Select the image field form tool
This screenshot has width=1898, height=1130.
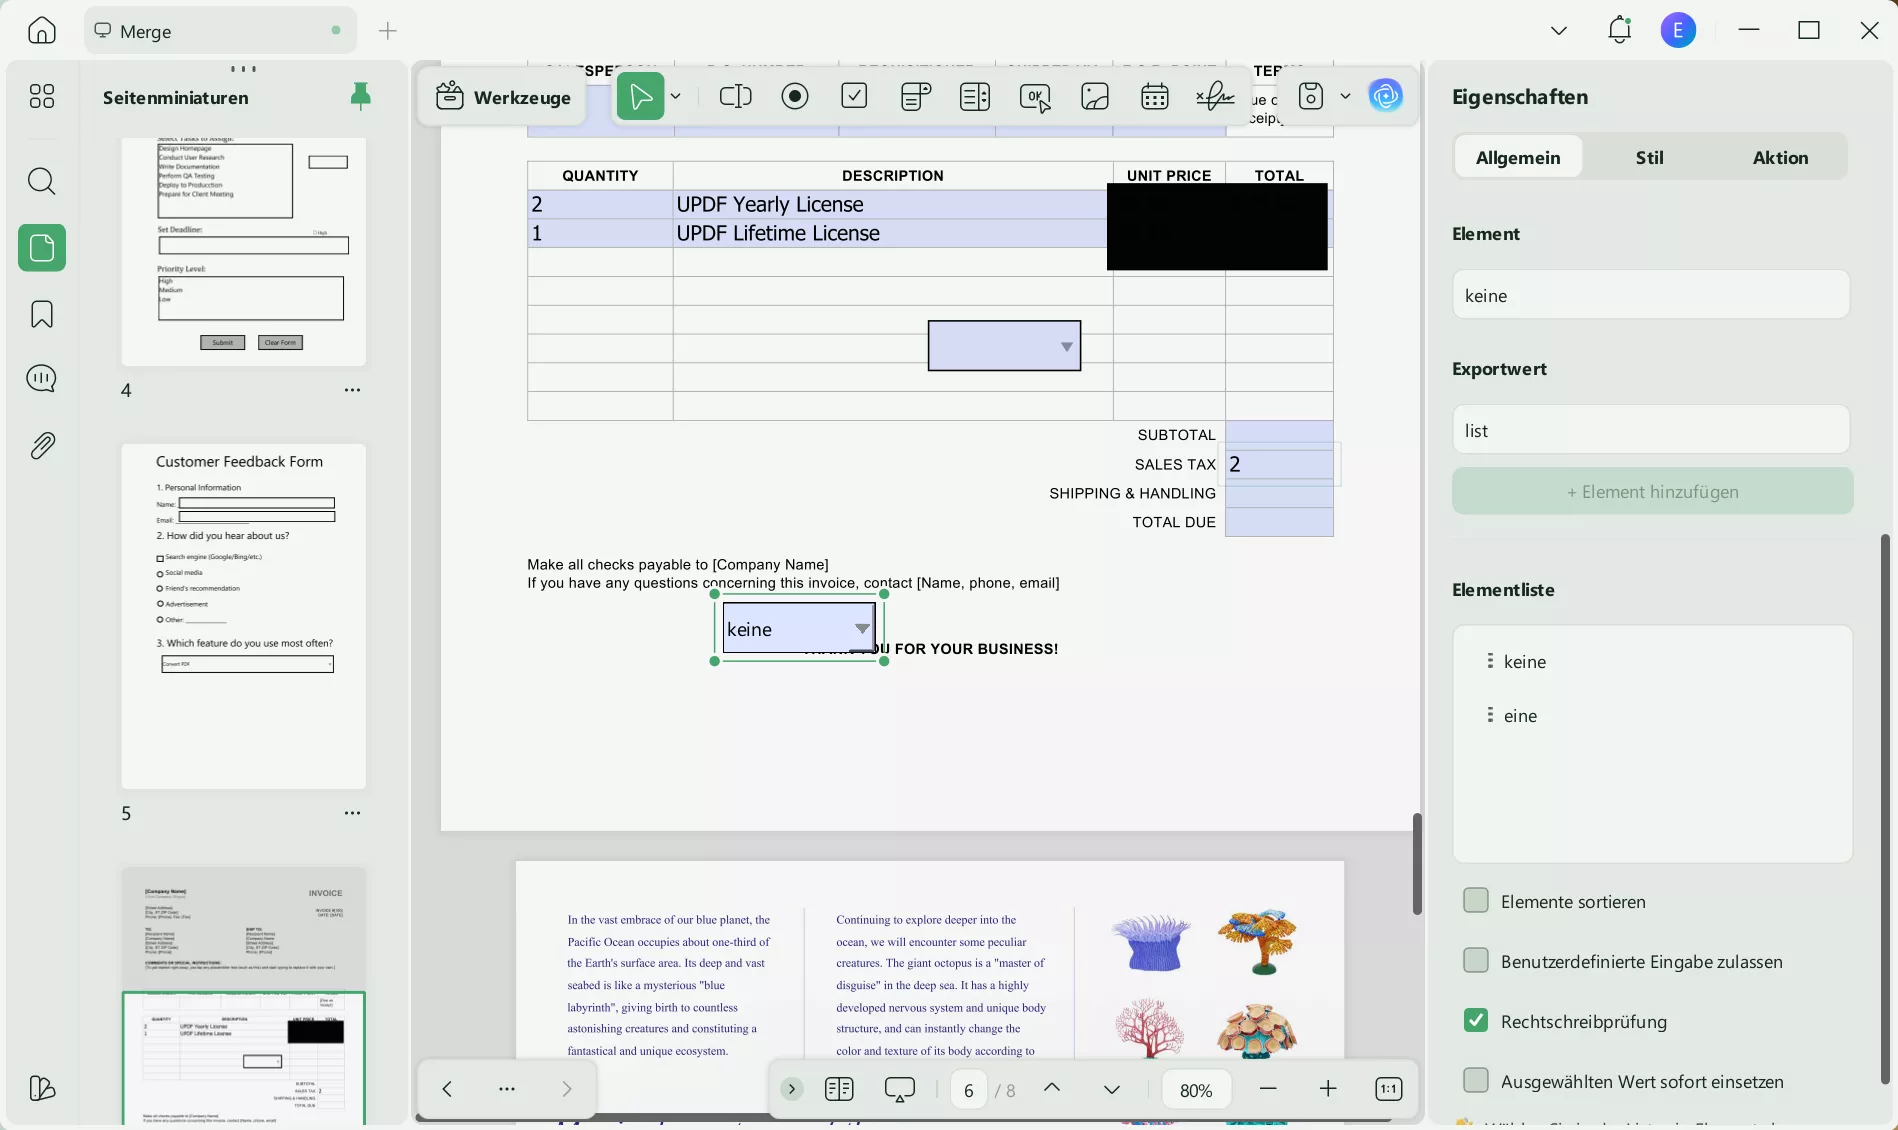click(1095, 96)
